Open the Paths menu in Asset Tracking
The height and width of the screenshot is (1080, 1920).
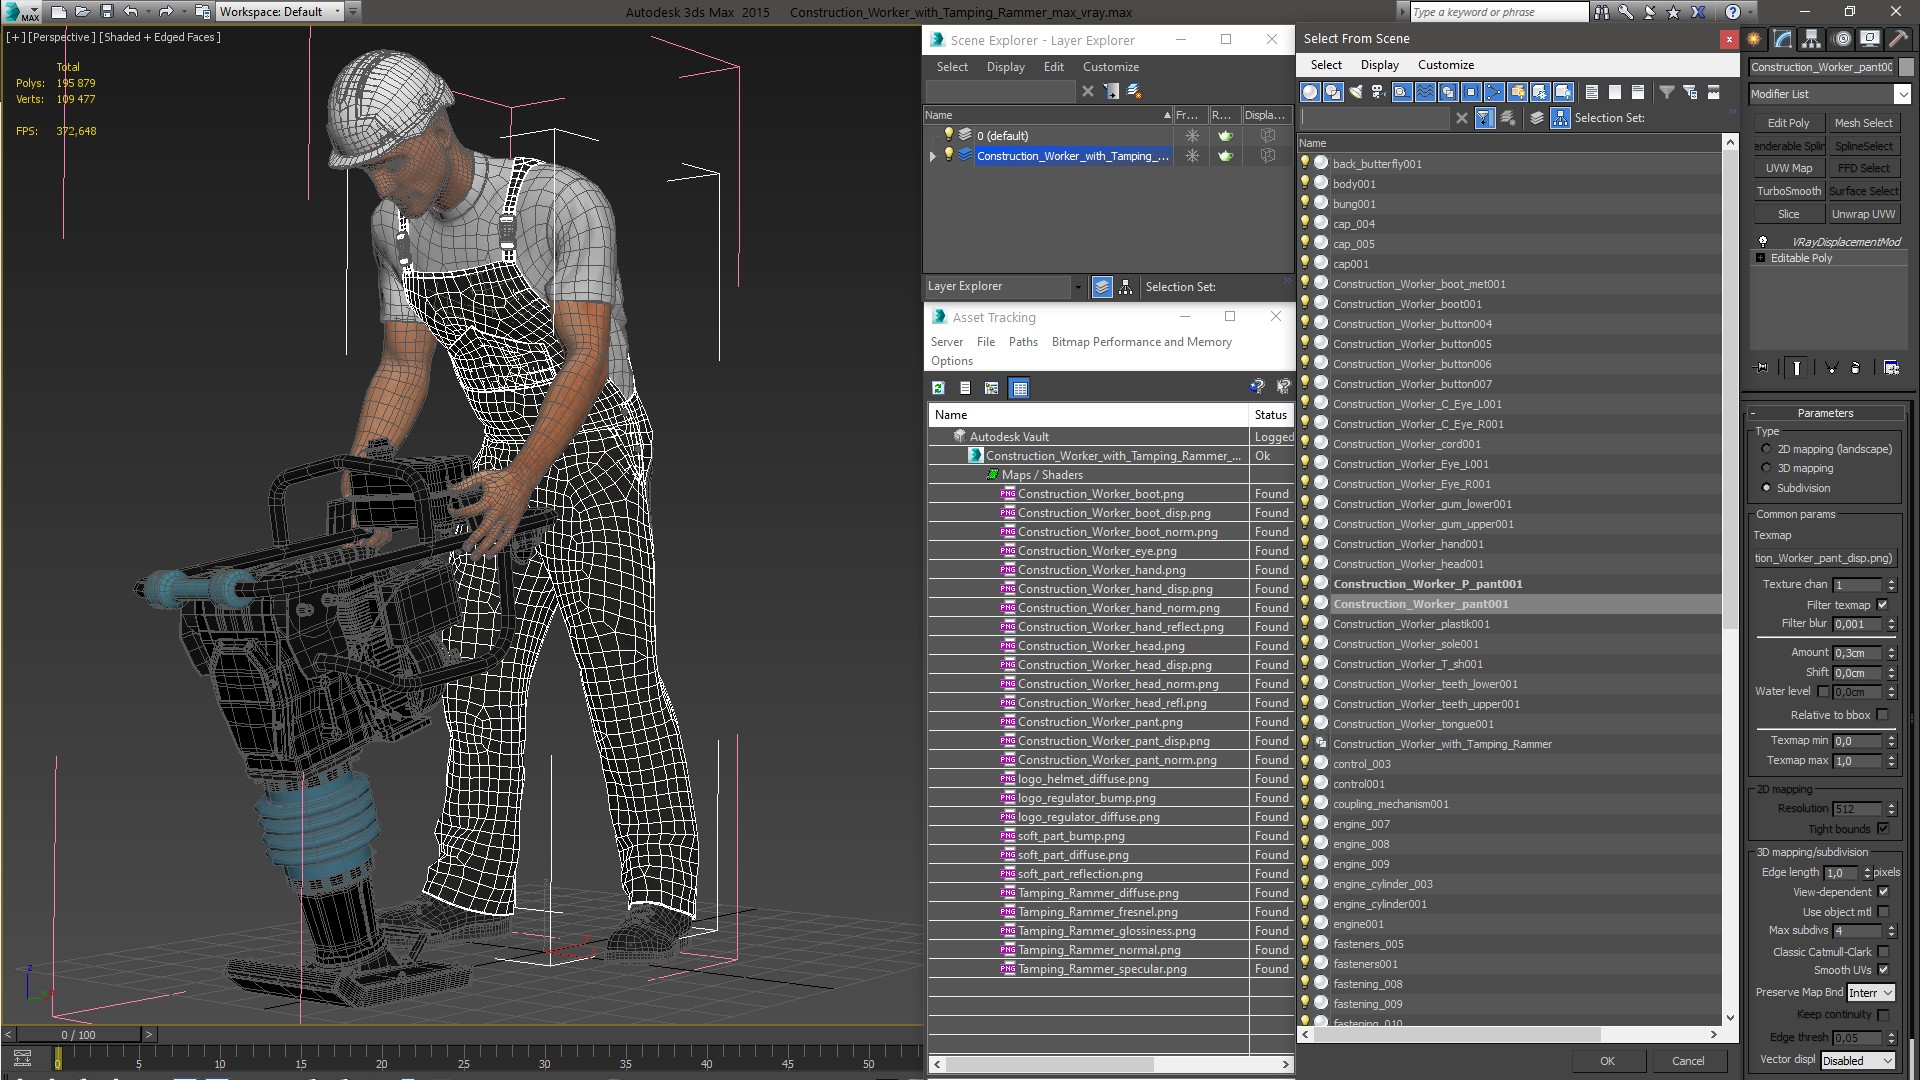[x=1023, y=342]
